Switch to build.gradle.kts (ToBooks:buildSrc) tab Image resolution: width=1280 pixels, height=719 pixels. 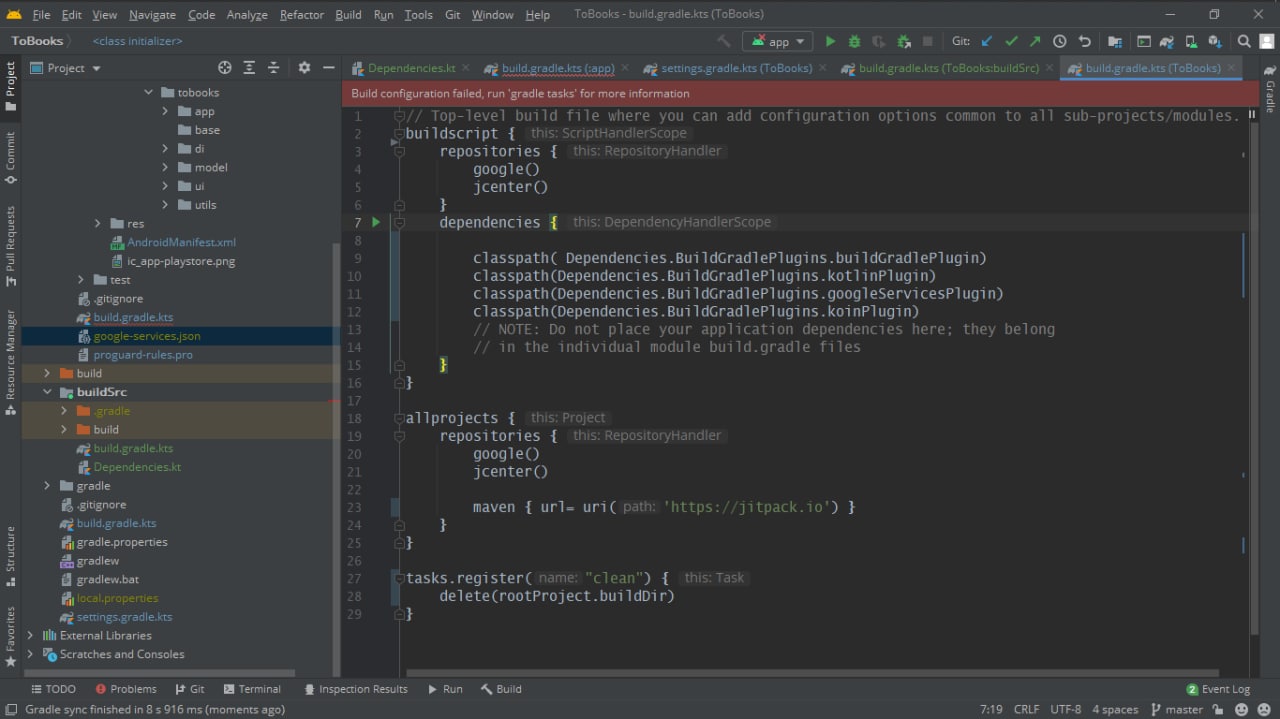[x=949, y=68]
